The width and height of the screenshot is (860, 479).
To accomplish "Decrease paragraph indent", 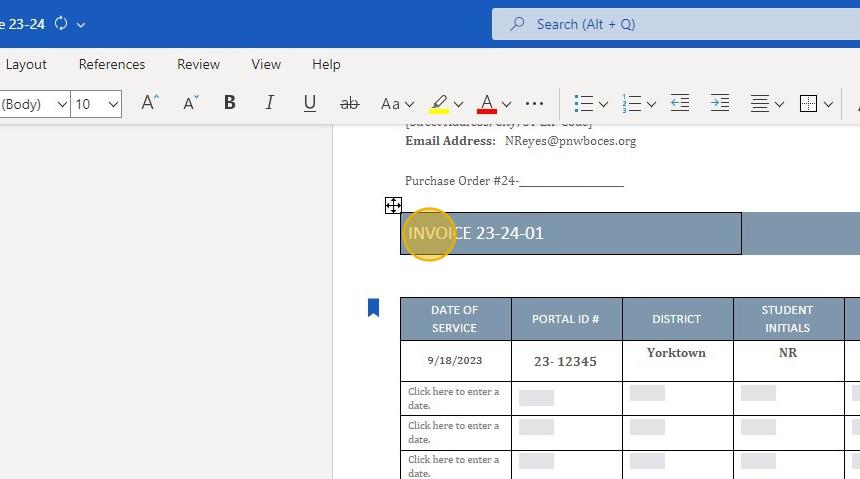I will (x=680, y=103).
